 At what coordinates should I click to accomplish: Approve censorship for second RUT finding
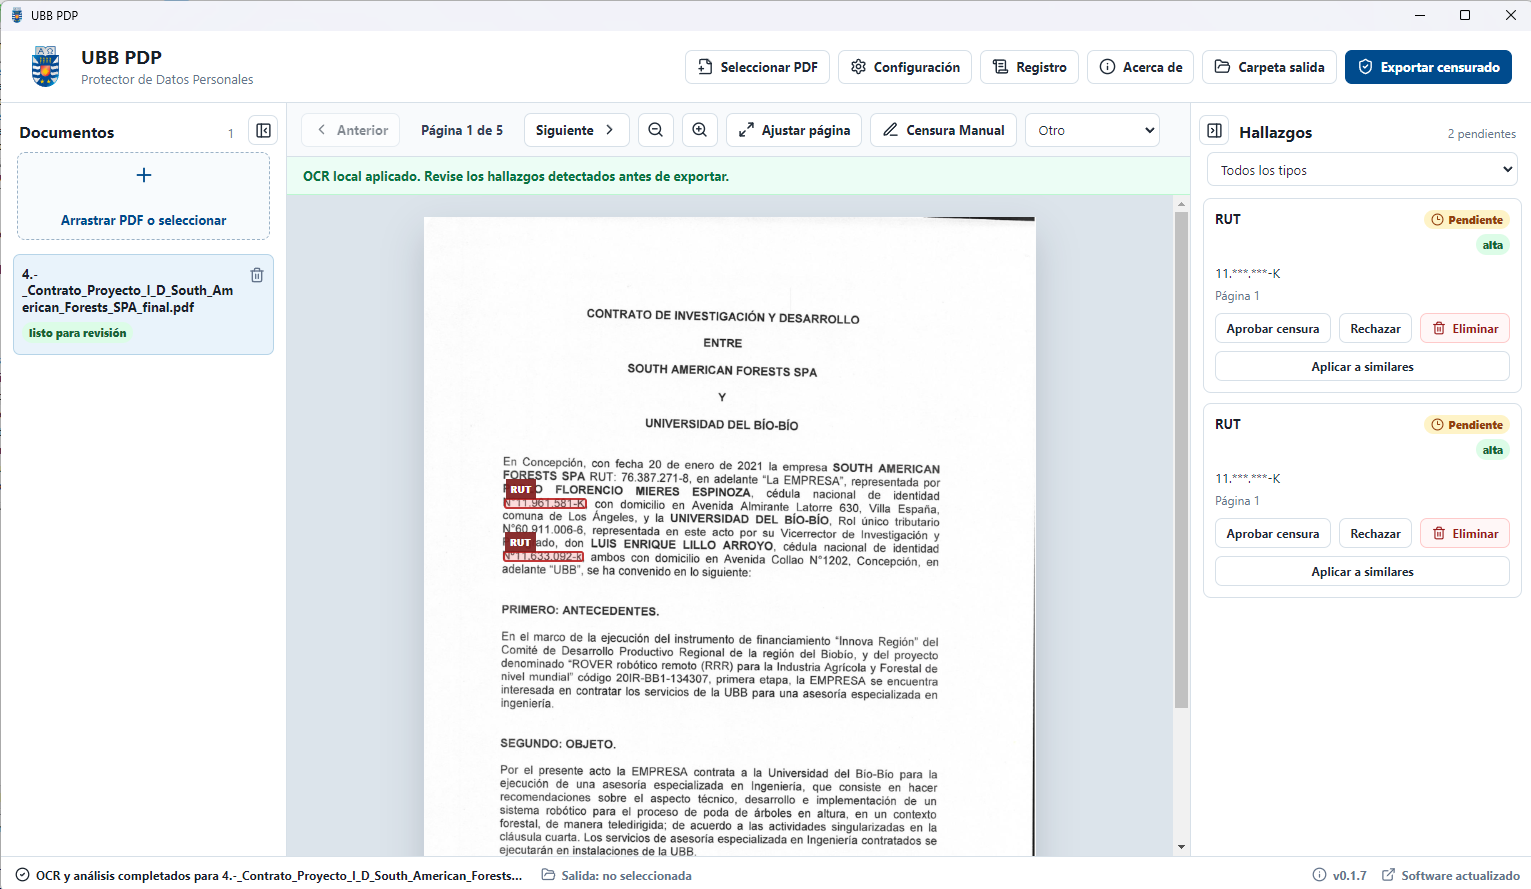click(1273, 534)
